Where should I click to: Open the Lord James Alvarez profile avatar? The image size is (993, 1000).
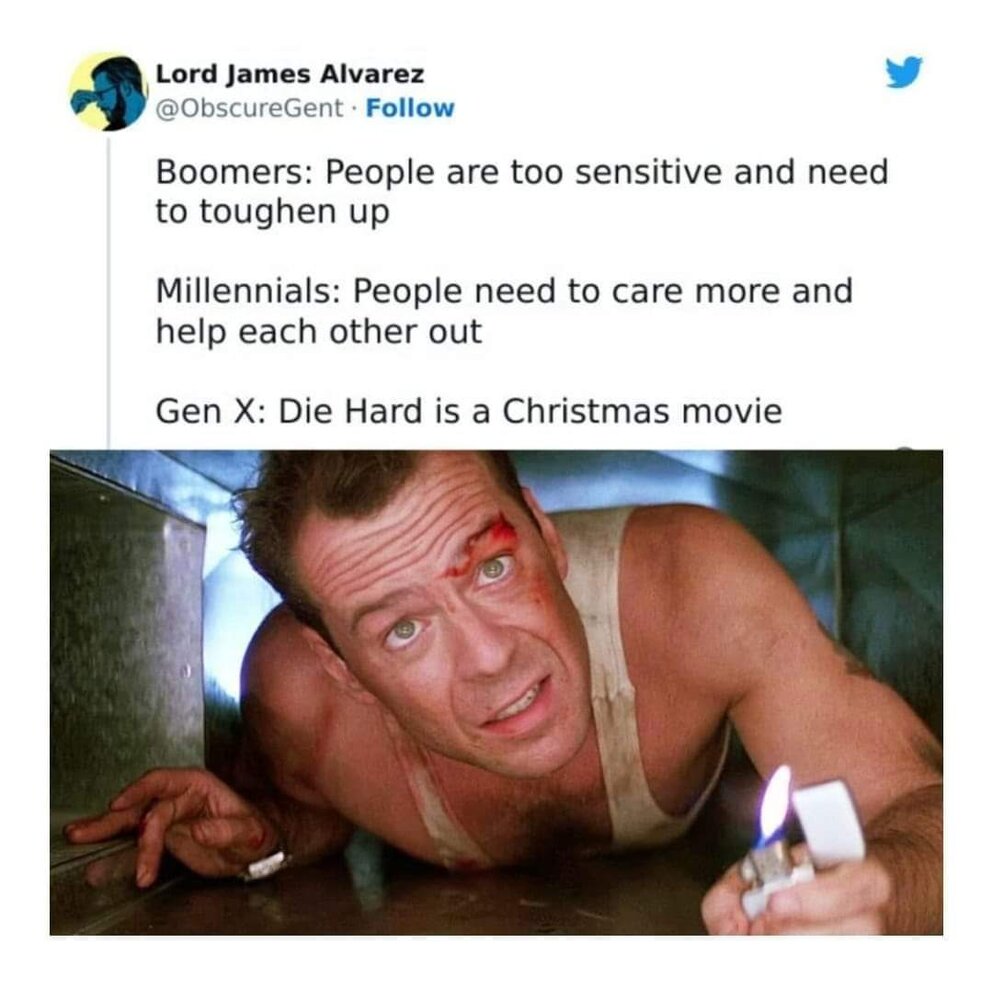tap(108, 92)
